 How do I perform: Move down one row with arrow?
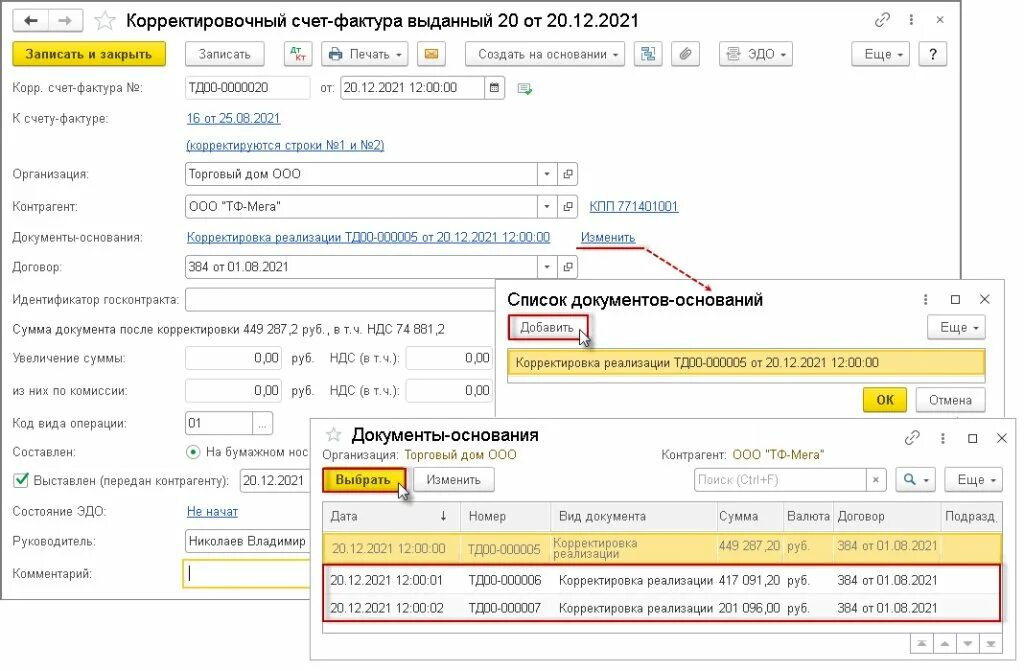tap(968, 644)
